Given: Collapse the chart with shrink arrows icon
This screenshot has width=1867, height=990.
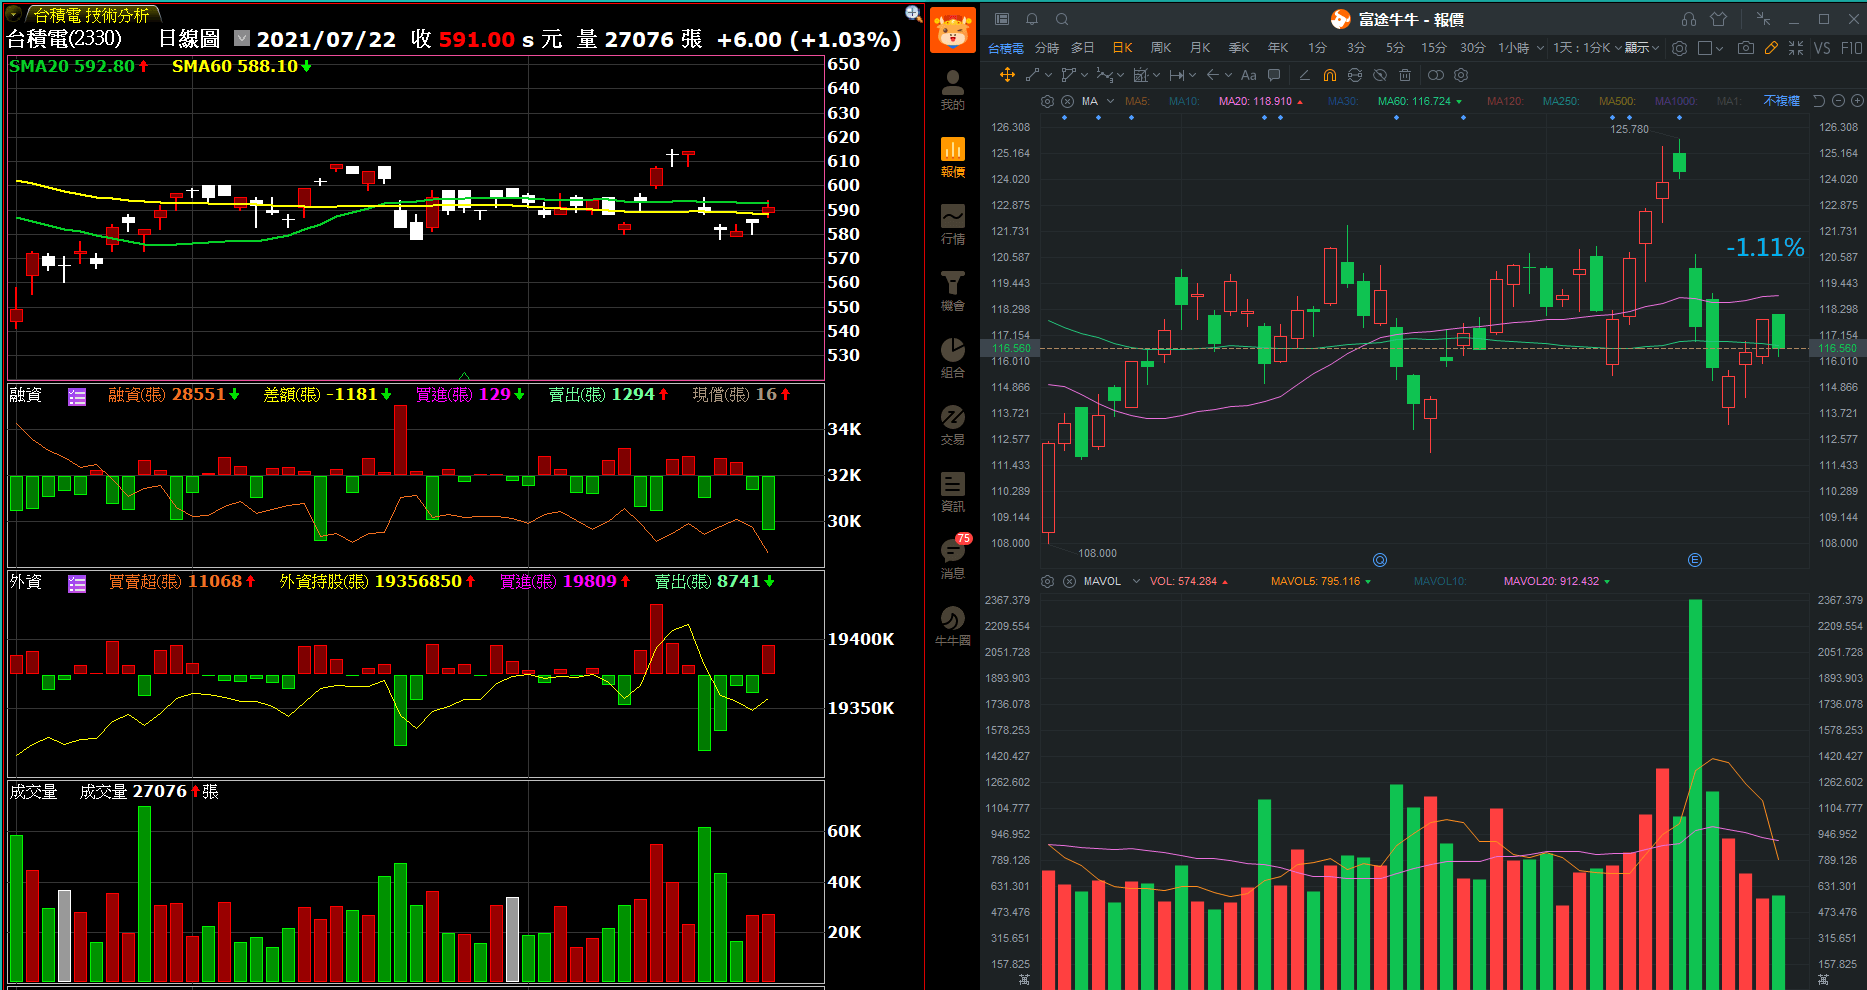Looking at the screenshot, I should coord(1796,47).
